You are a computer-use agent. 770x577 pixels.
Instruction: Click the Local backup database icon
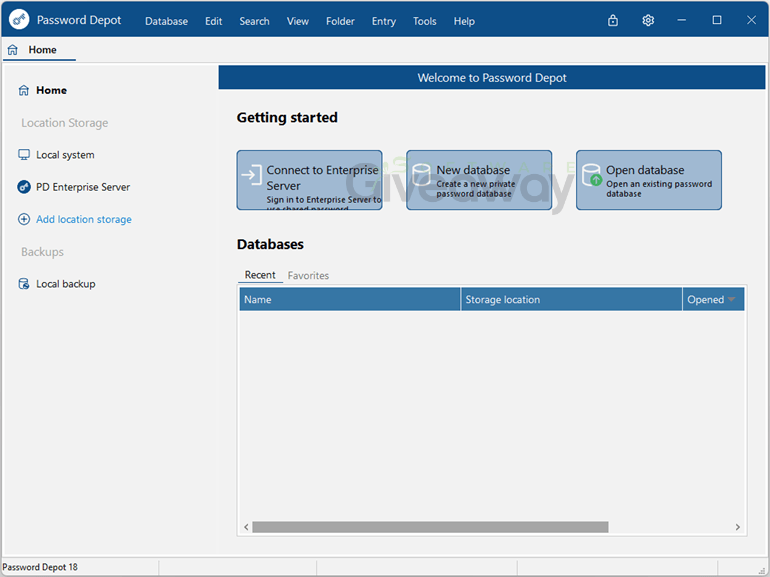pyautogui.click(x=24, y=284)
